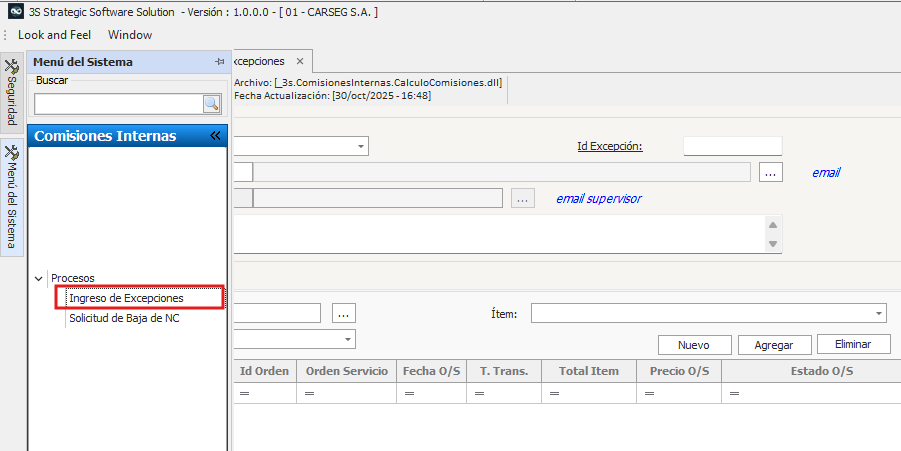
Task: Open the Ítem dropdown list
Action: tap(878, 313)
